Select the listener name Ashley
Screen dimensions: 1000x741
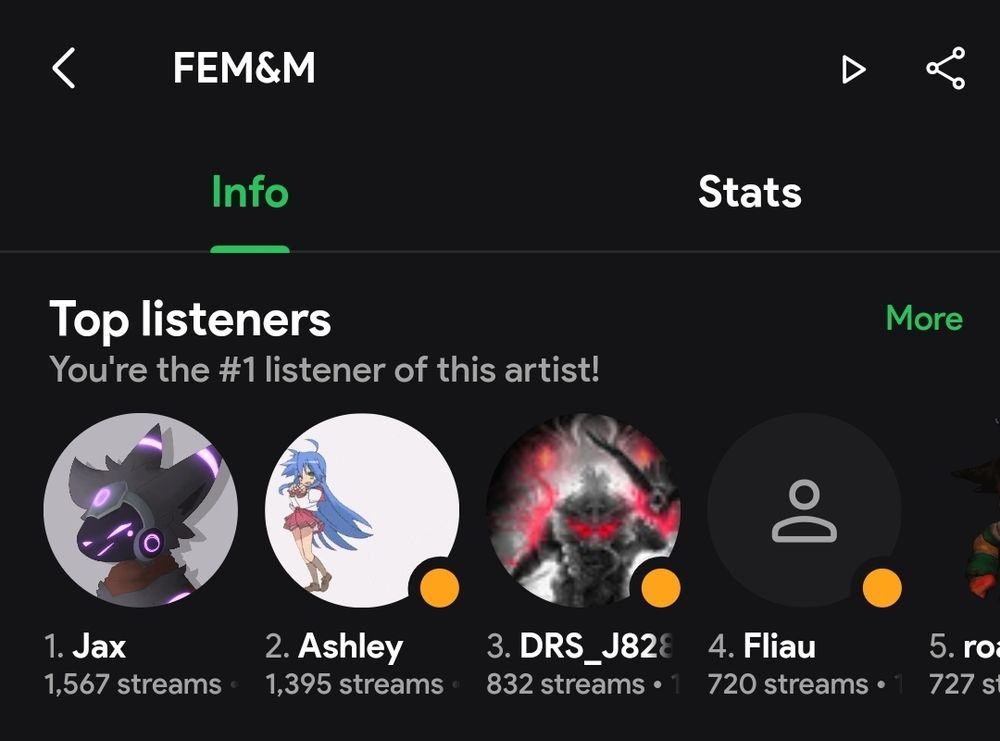tap(351, 647)
